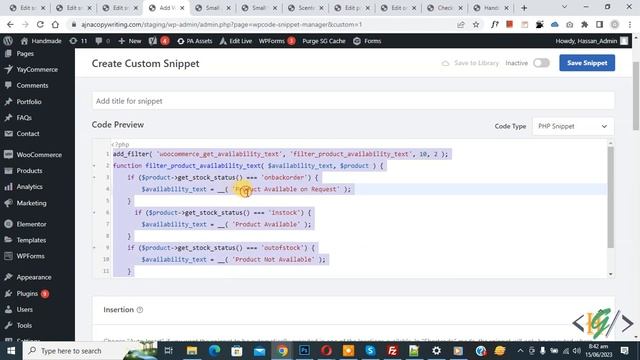Open the comments bubble in admin bar

click(x=102, y=41)
